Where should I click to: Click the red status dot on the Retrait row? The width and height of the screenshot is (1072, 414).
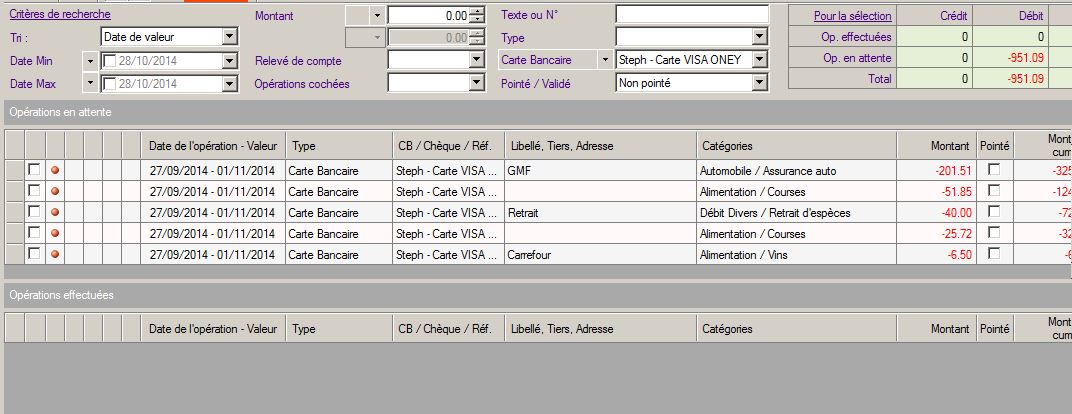click(55, 212)
